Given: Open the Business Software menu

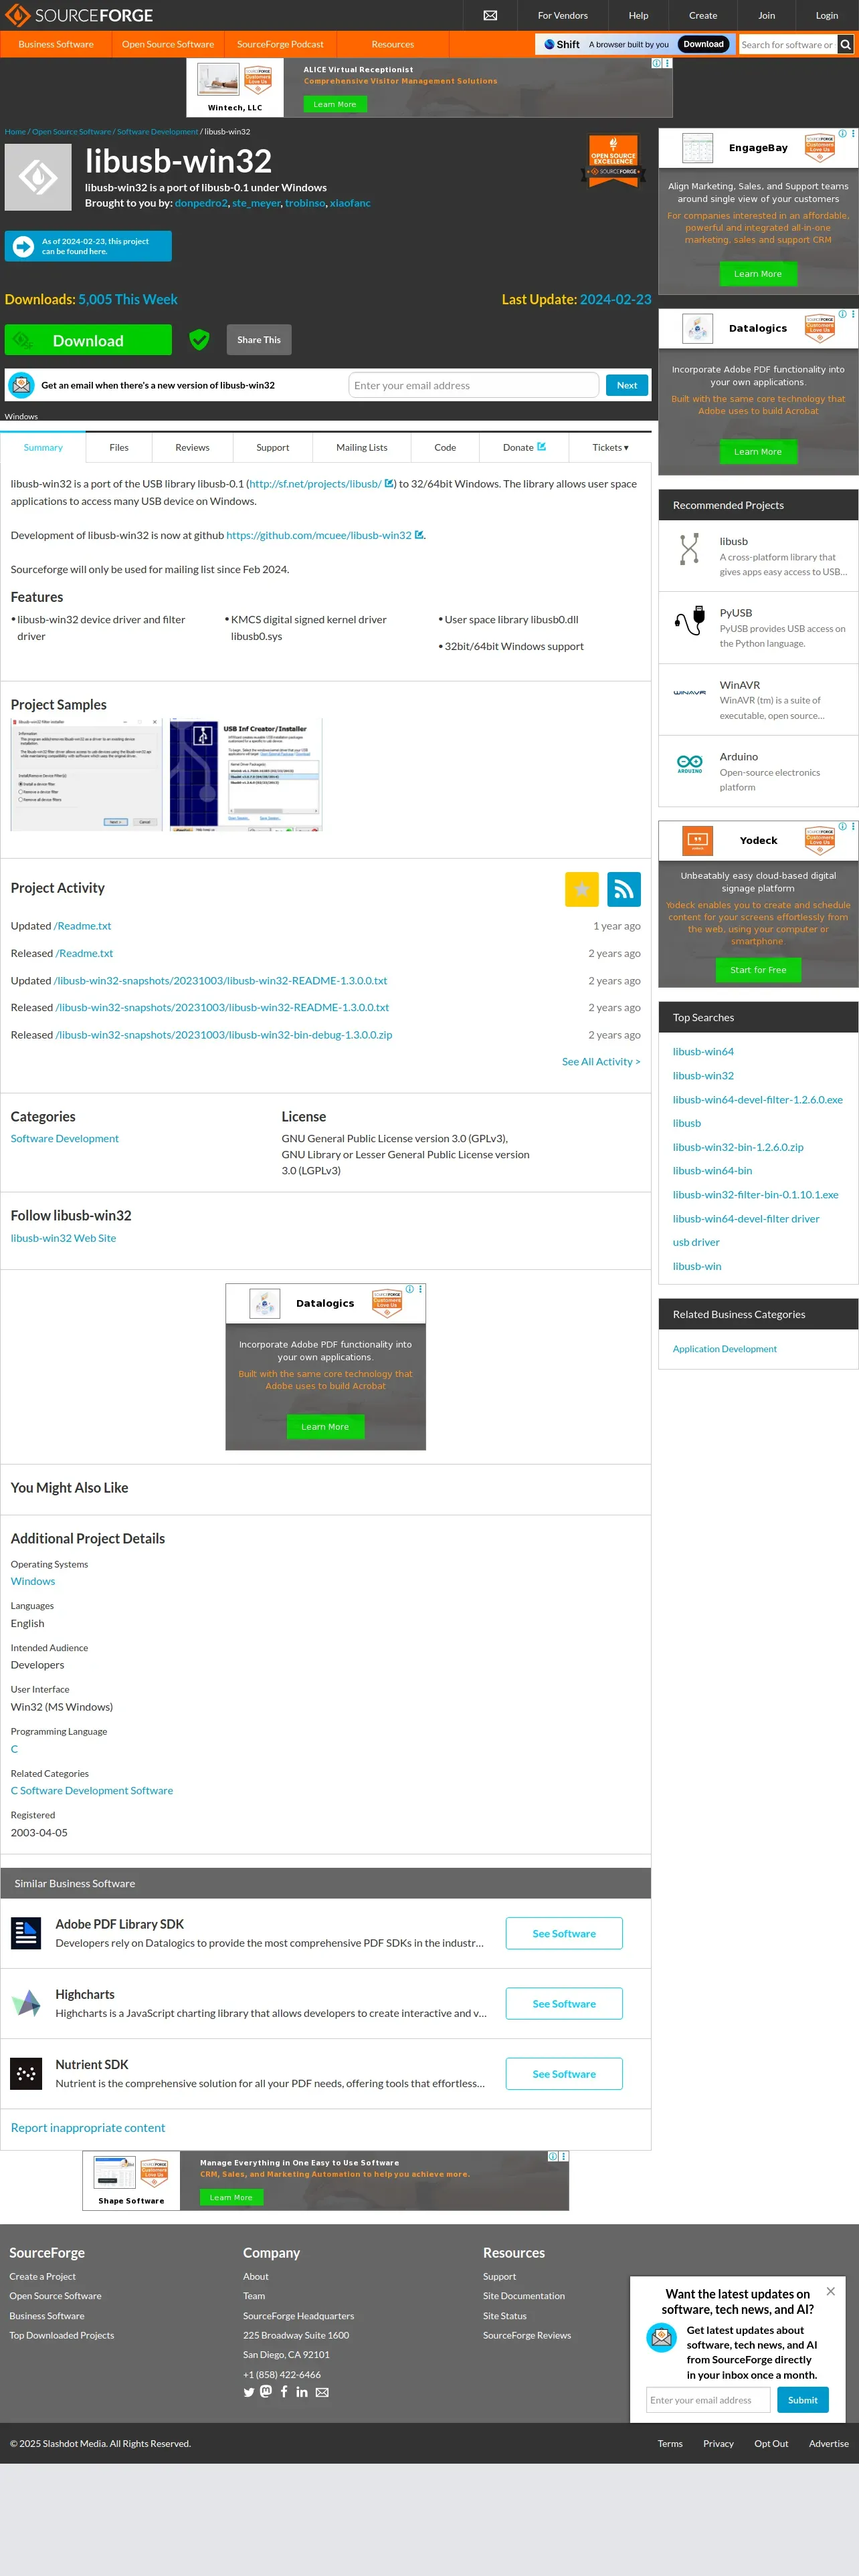Looking at the screenshot, I should point(56,44).
